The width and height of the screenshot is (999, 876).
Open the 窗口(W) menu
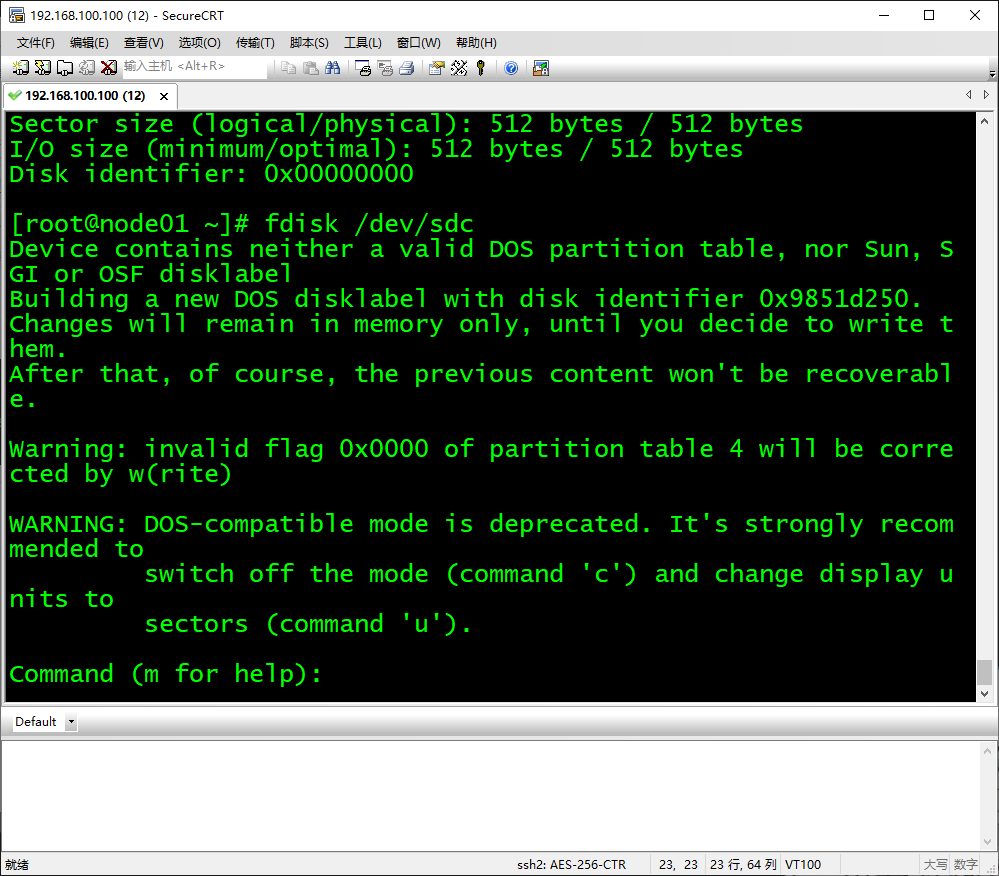pos(419,43)
